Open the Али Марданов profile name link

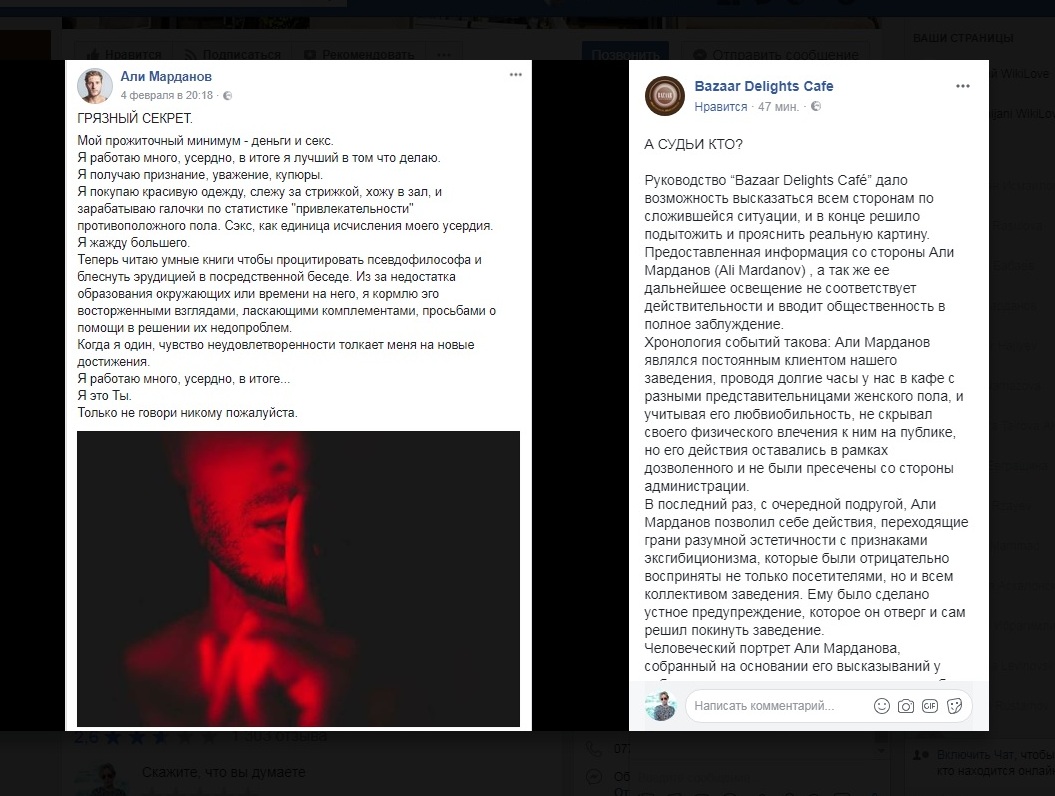[x=166, y=77]
